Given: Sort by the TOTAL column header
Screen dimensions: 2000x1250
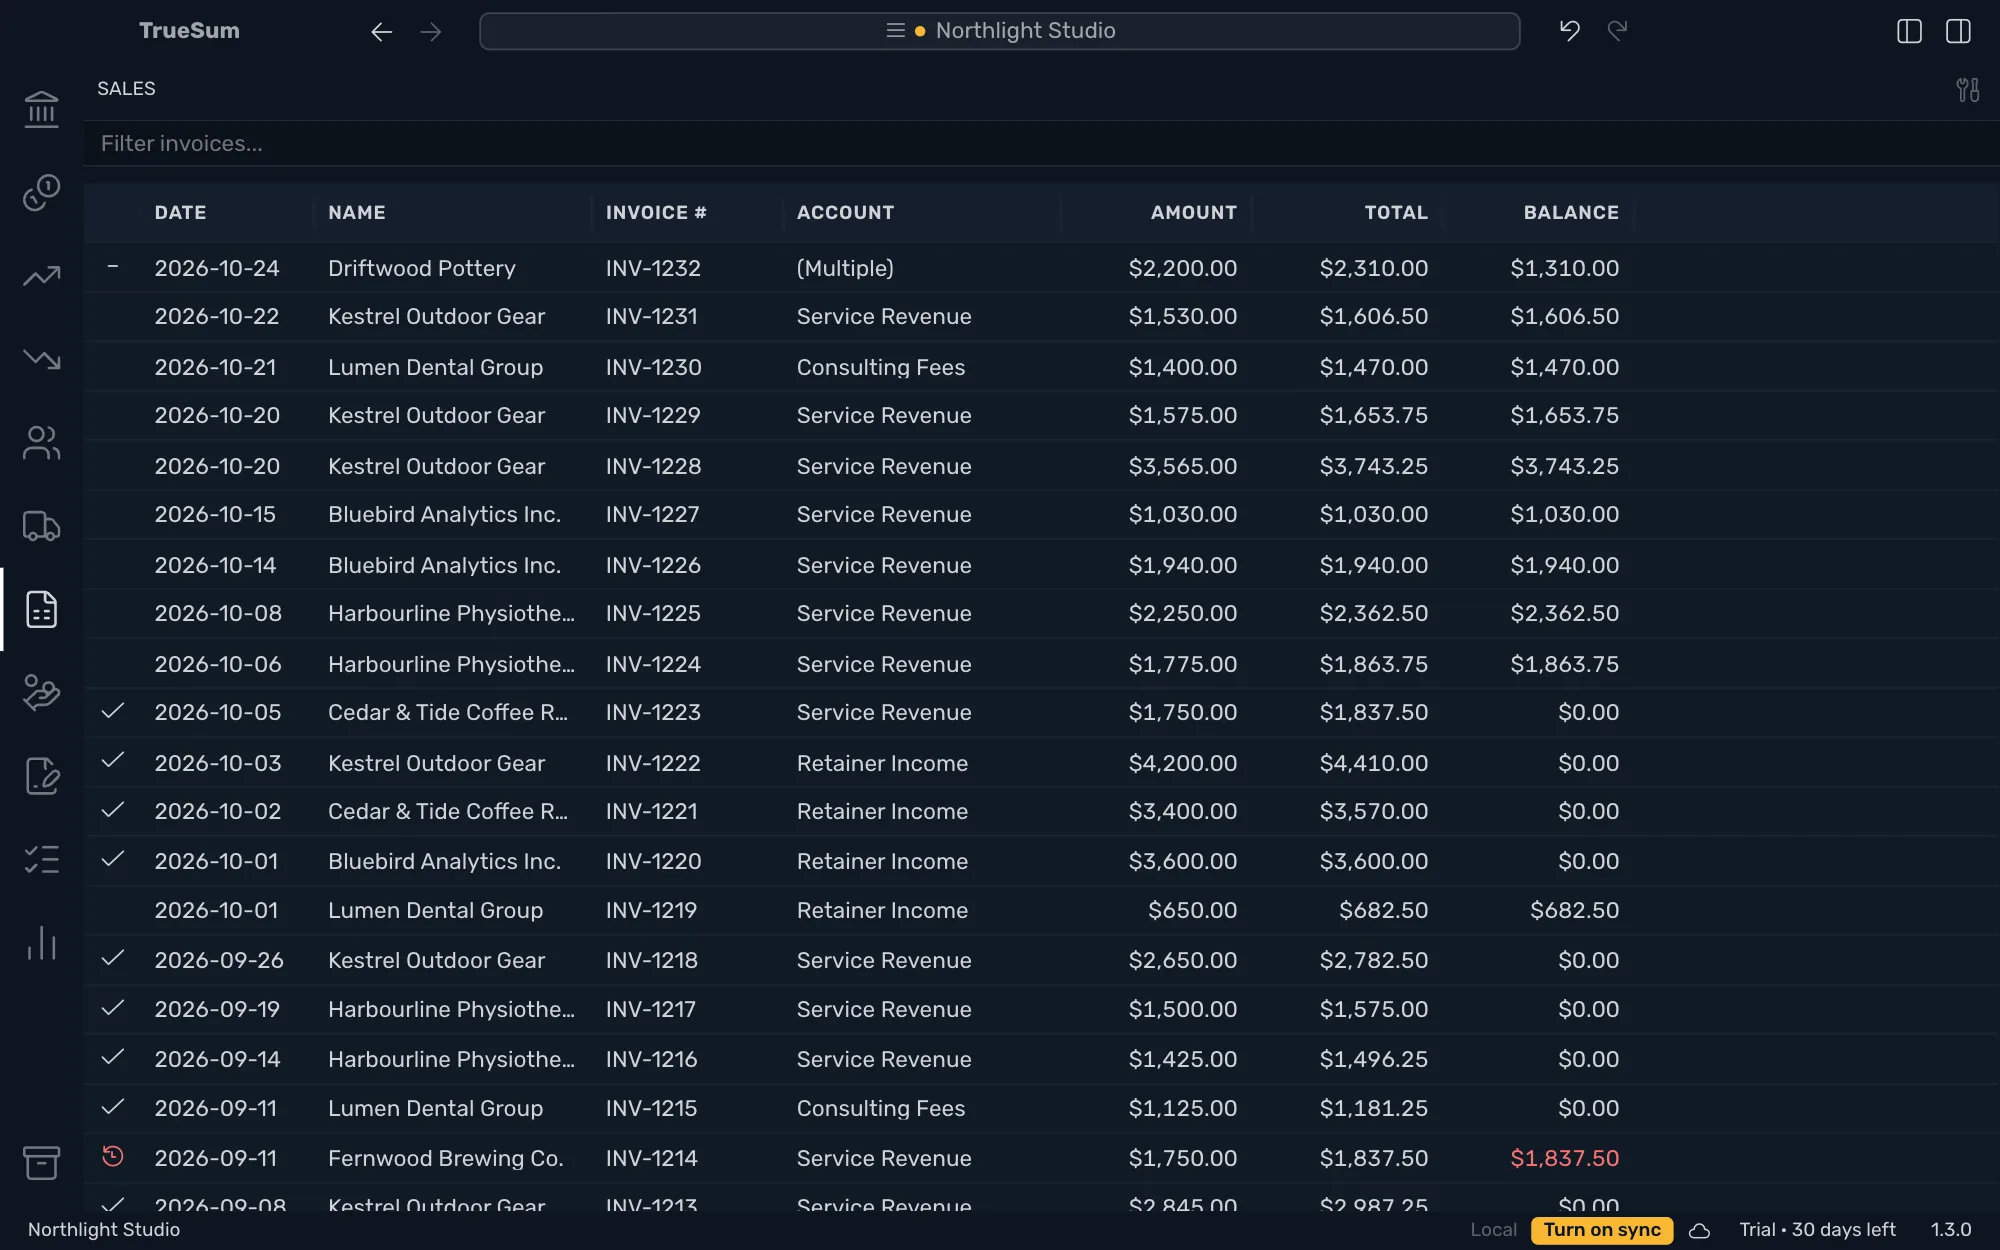Looking at the screenshot, I should pos(1396,212).
